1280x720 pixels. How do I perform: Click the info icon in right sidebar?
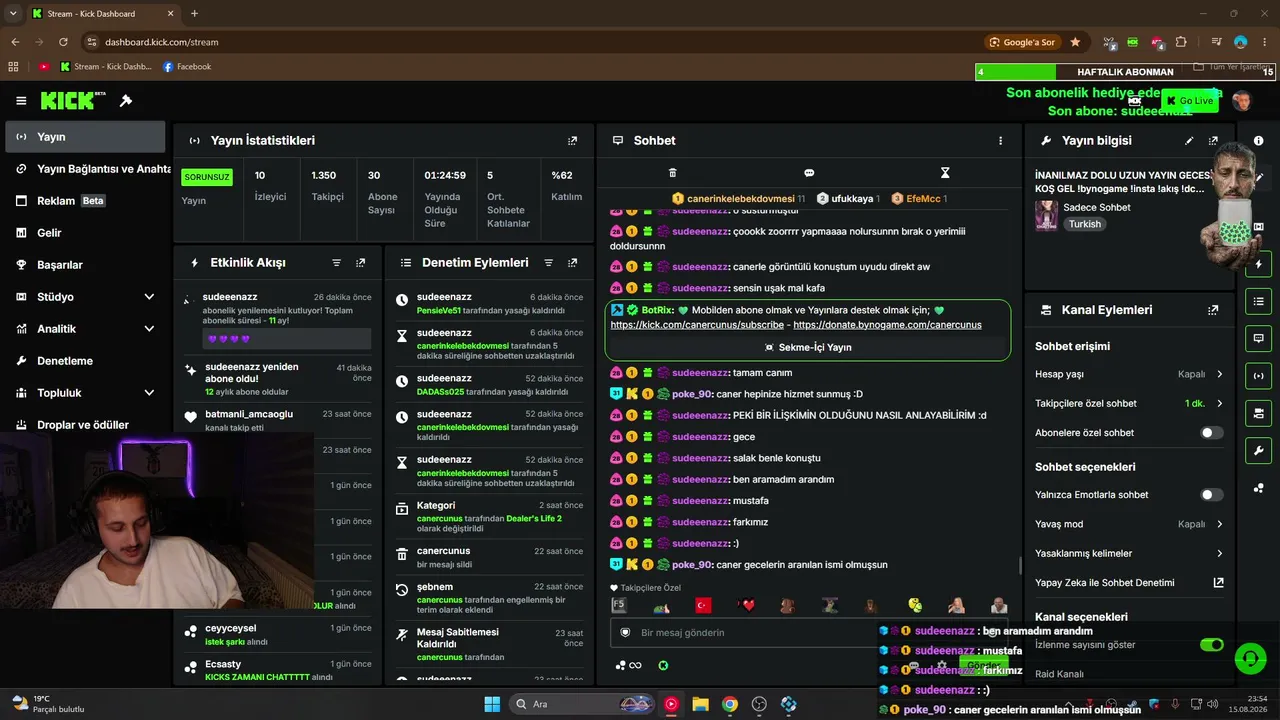click(1259, 141)
